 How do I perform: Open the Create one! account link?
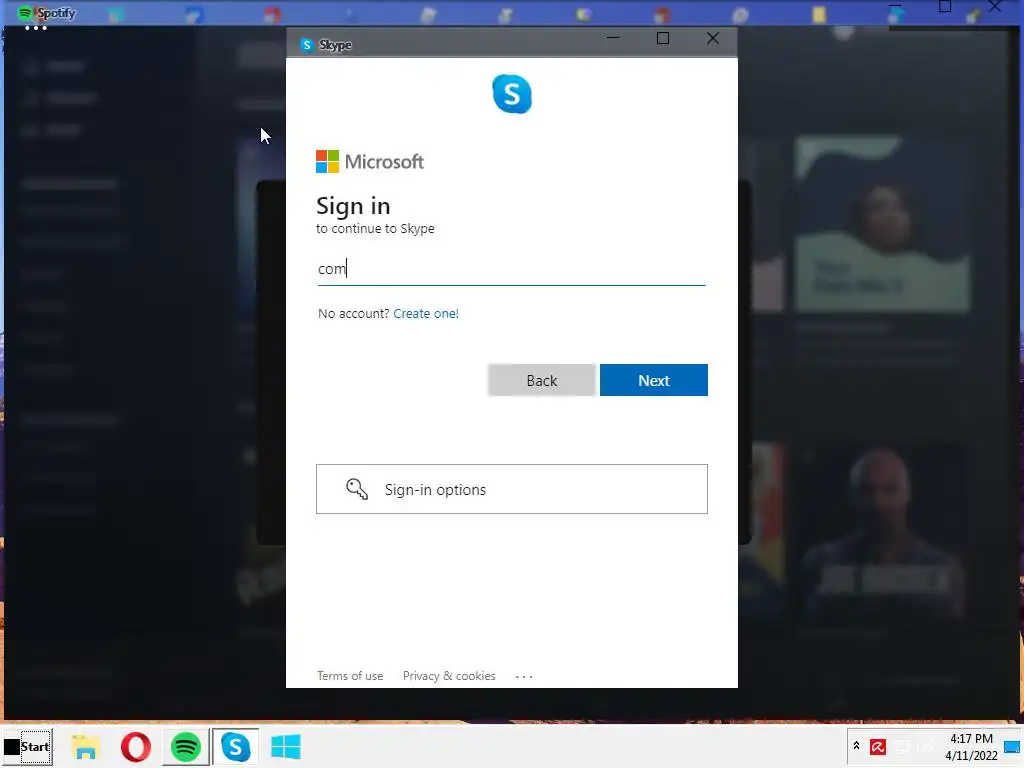coord(426,313)
